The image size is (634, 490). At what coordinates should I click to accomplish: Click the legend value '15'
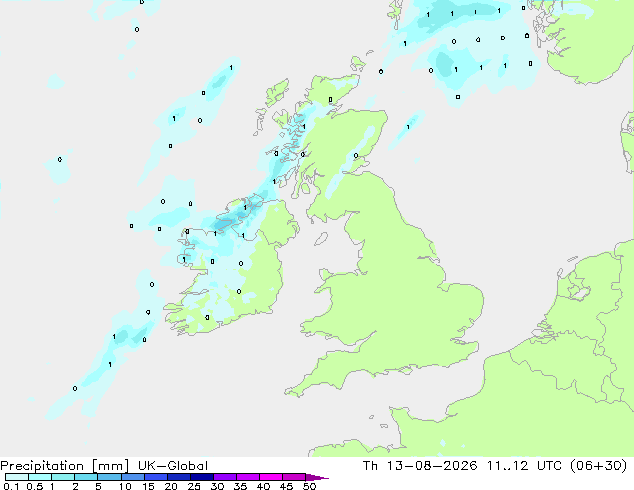[148, 486]
